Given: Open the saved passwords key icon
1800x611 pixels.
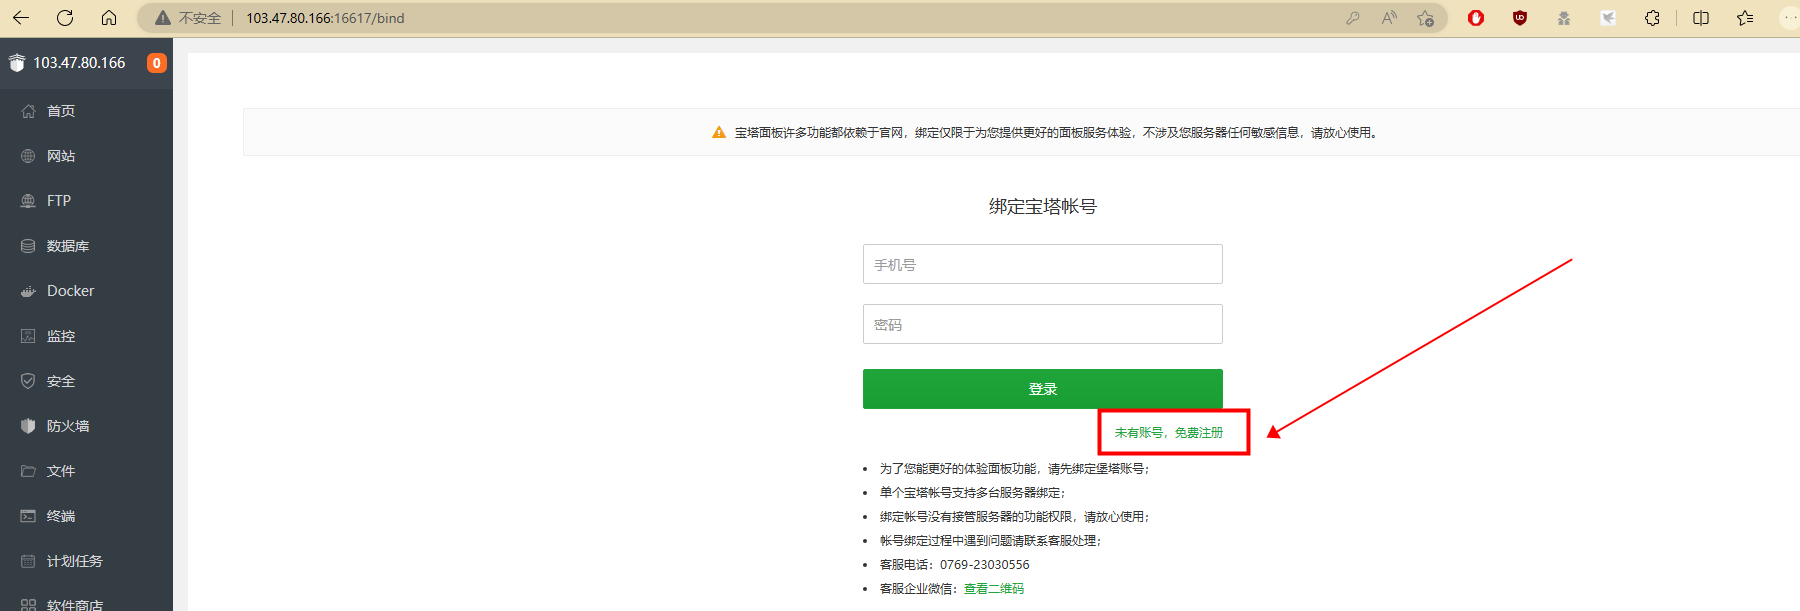Looking at the screenshot, I should (x=1353, y=18).
